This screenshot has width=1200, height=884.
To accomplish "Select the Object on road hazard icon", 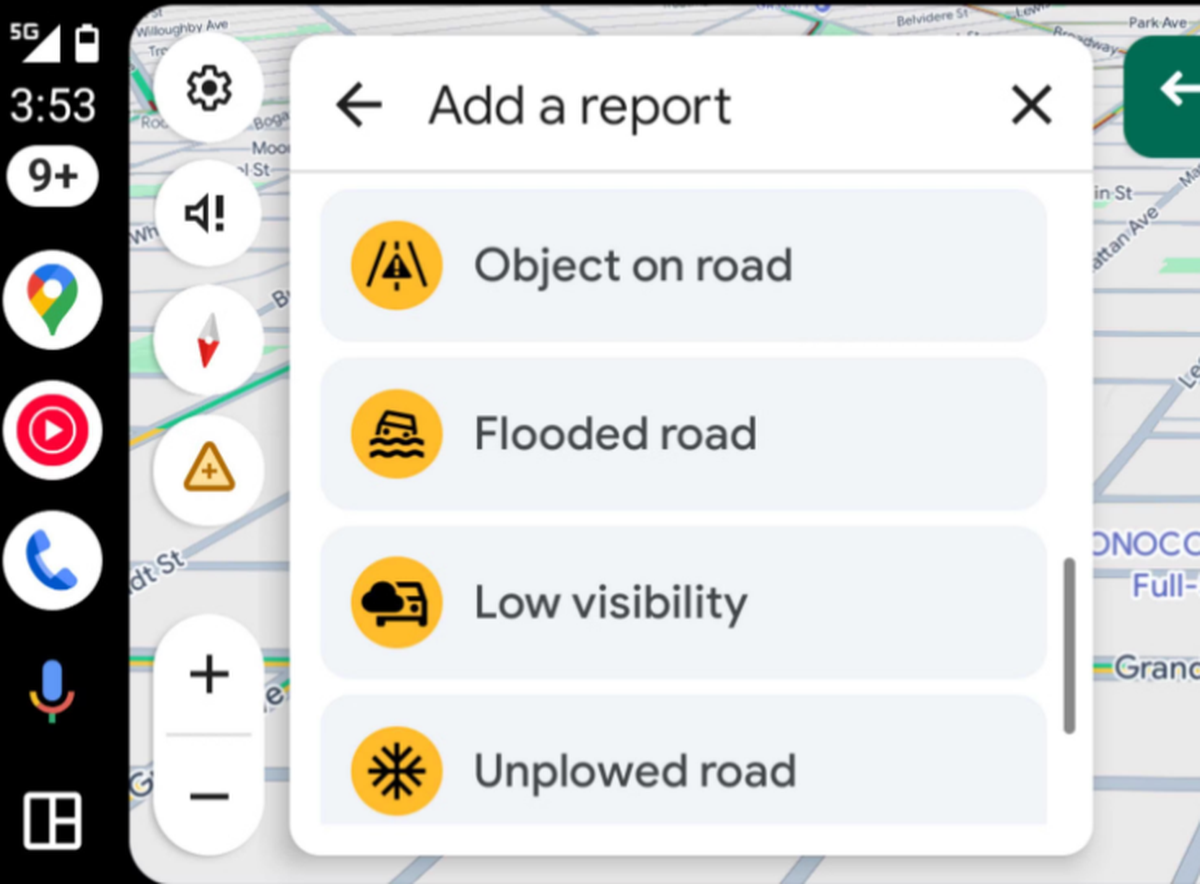I will tap(396, 264).
